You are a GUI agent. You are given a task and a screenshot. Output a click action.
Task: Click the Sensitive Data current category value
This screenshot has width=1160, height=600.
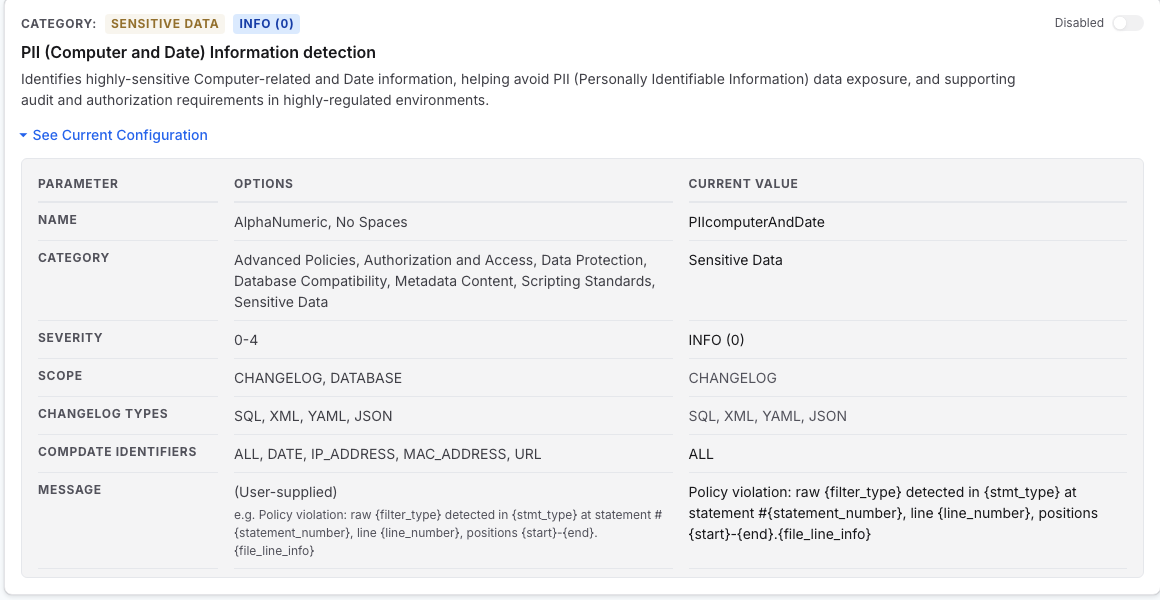[x=735, y=260]
